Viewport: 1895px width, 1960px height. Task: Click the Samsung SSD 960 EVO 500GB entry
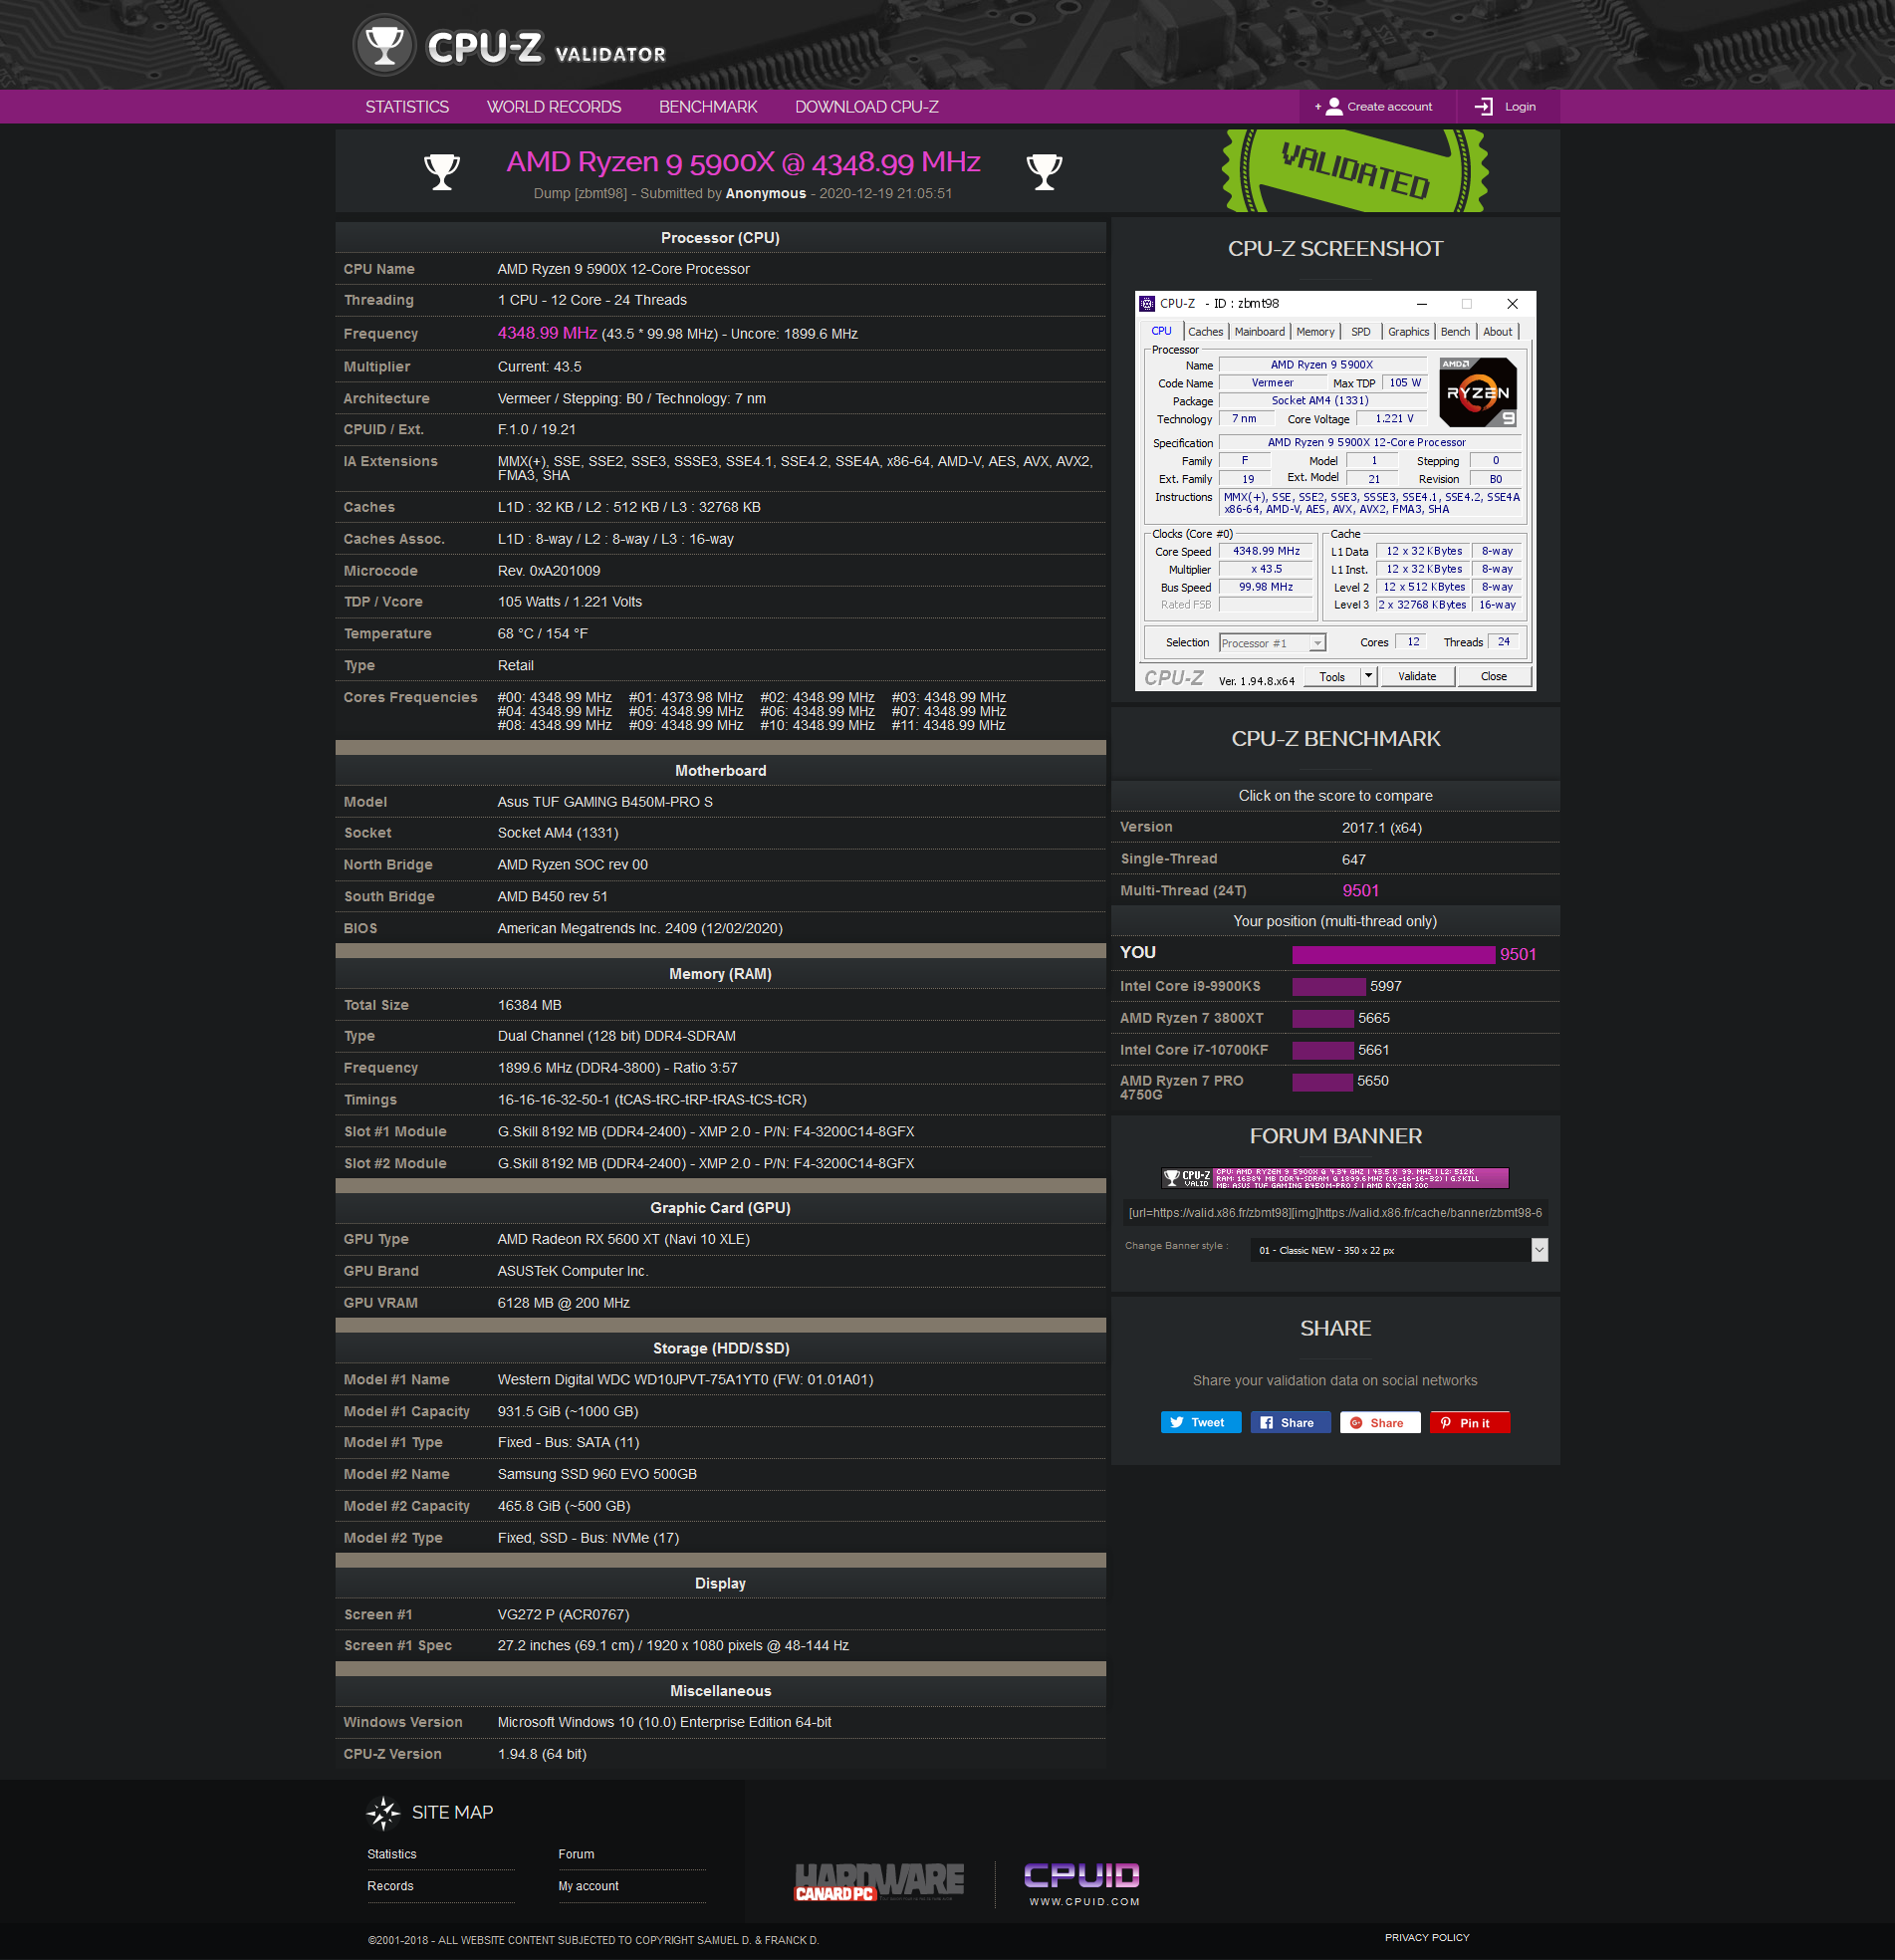tap(597, 1474)
